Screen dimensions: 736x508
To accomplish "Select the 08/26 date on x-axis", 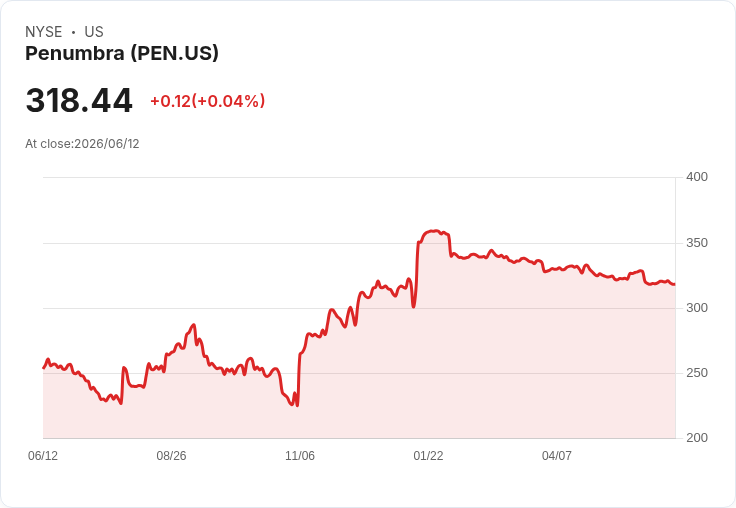I will pos(171,455).
